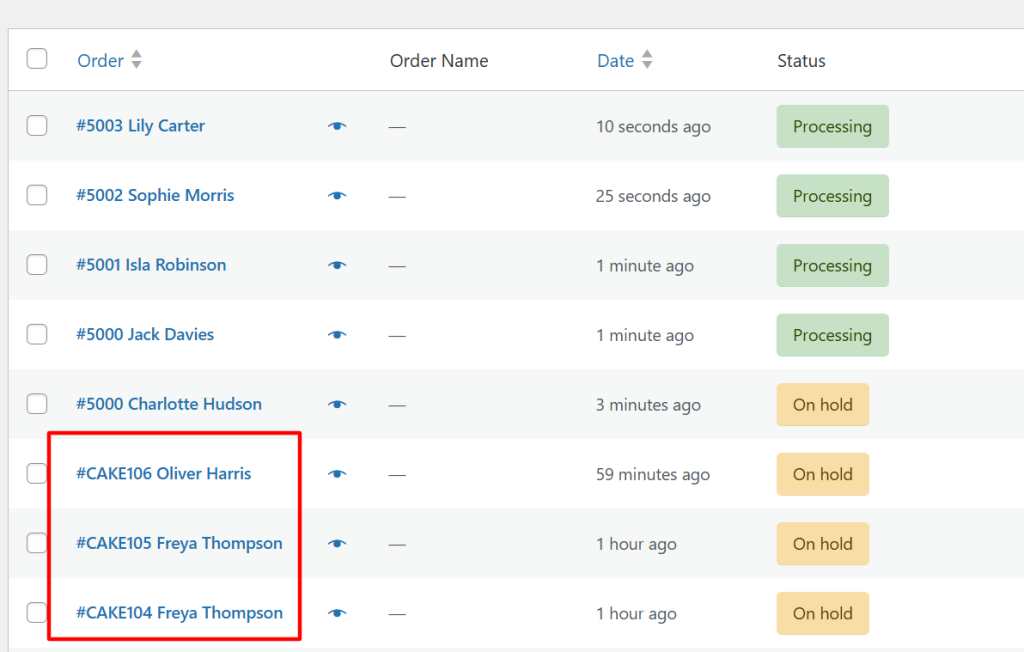1024x652 pixels.
Task: Click the eye icon beside Charlotte Hudson
Action: tap(337, 404)
